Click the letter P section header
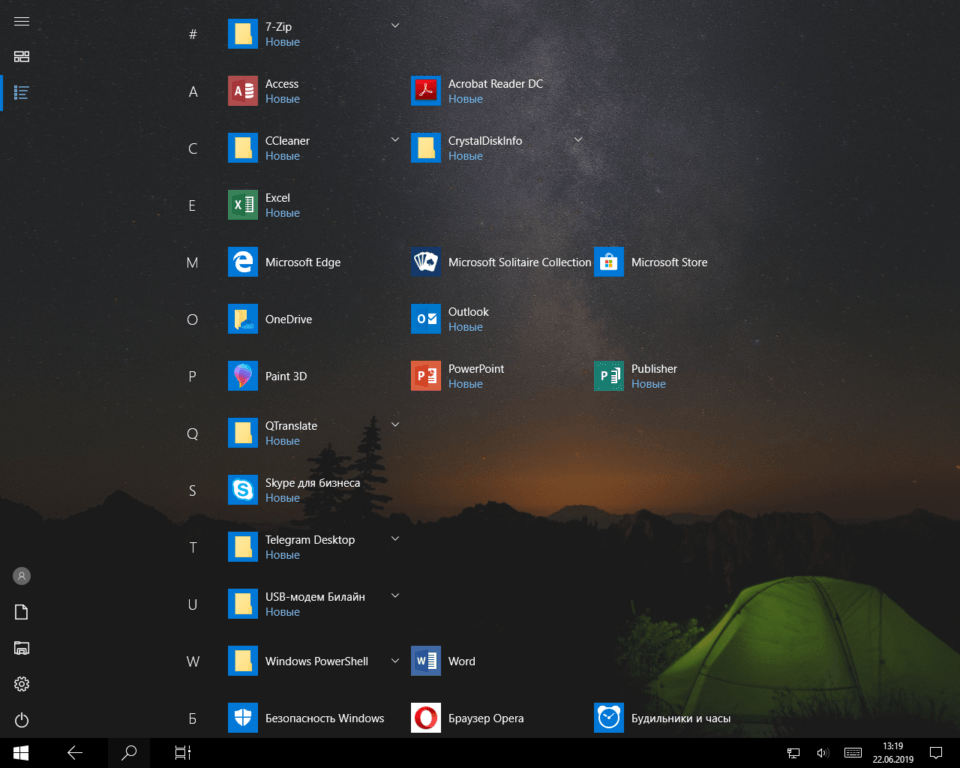This screenshot has height=768, width=960. [x=192, y=377]
